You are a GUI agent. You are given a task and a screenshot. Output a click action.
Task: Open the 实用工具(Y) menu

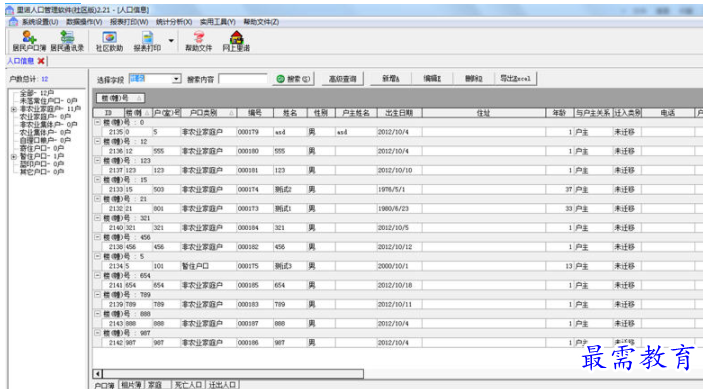pyautogui.click(x=217, y=22)
